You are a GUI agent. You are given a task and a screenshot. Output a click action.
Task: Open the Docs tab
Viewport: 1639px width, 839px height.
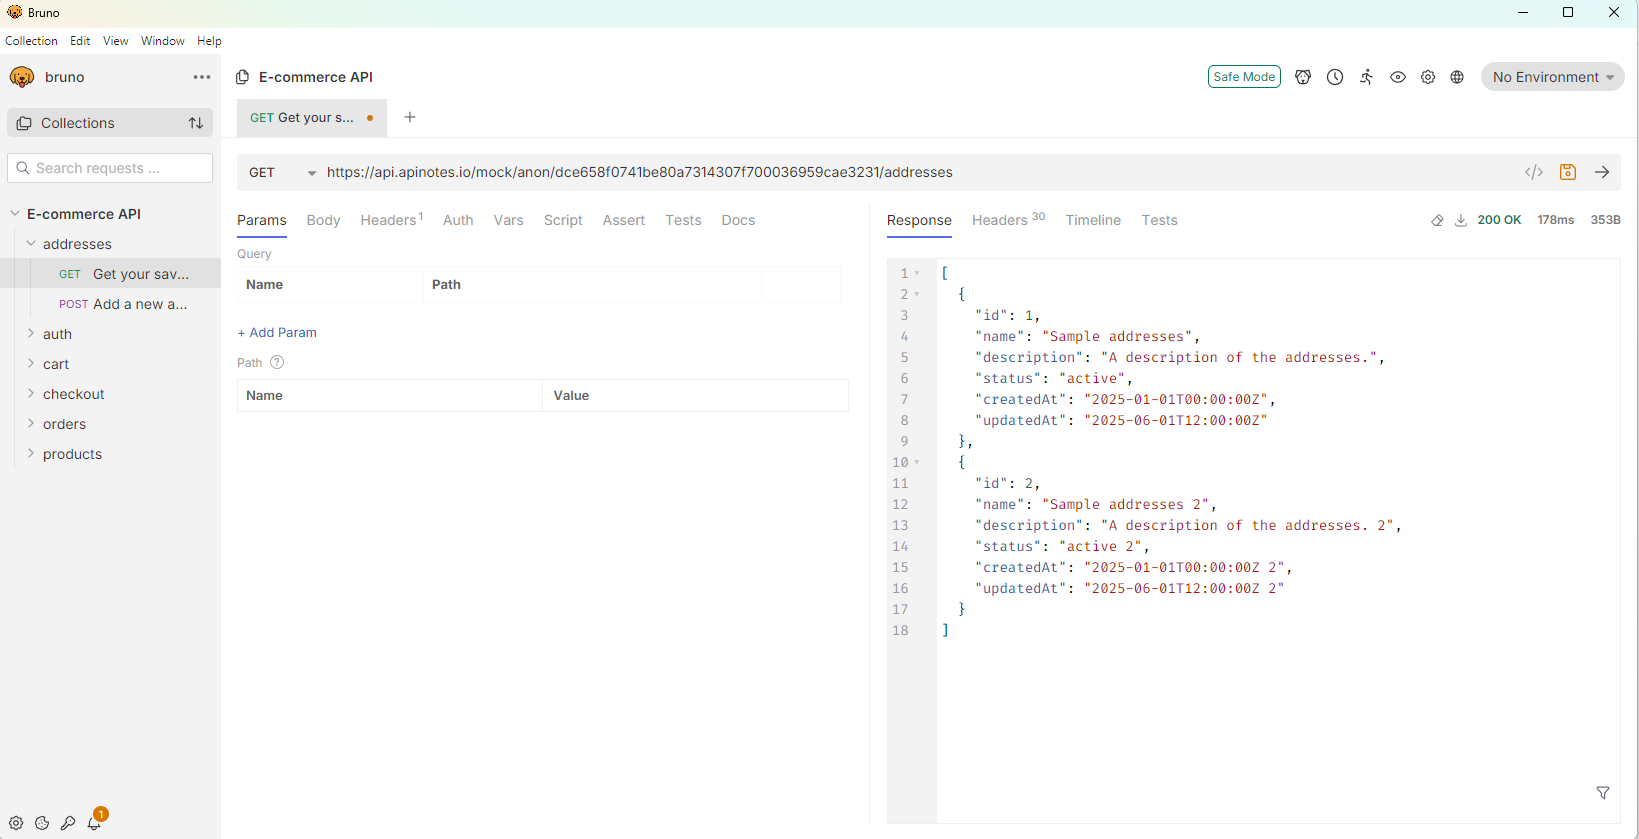click(738, 220)
